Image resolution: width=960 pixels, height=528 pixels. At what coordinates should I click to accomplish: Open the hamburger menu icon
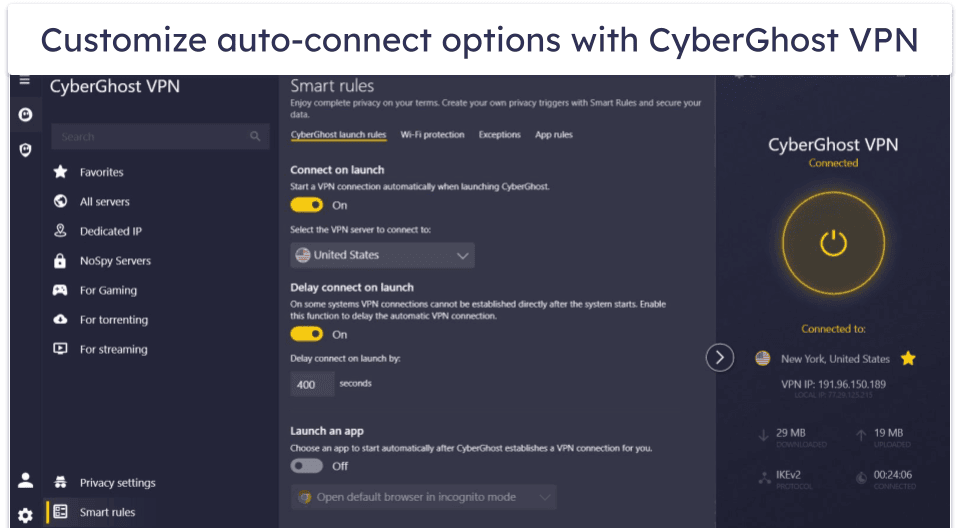[25, 80]
